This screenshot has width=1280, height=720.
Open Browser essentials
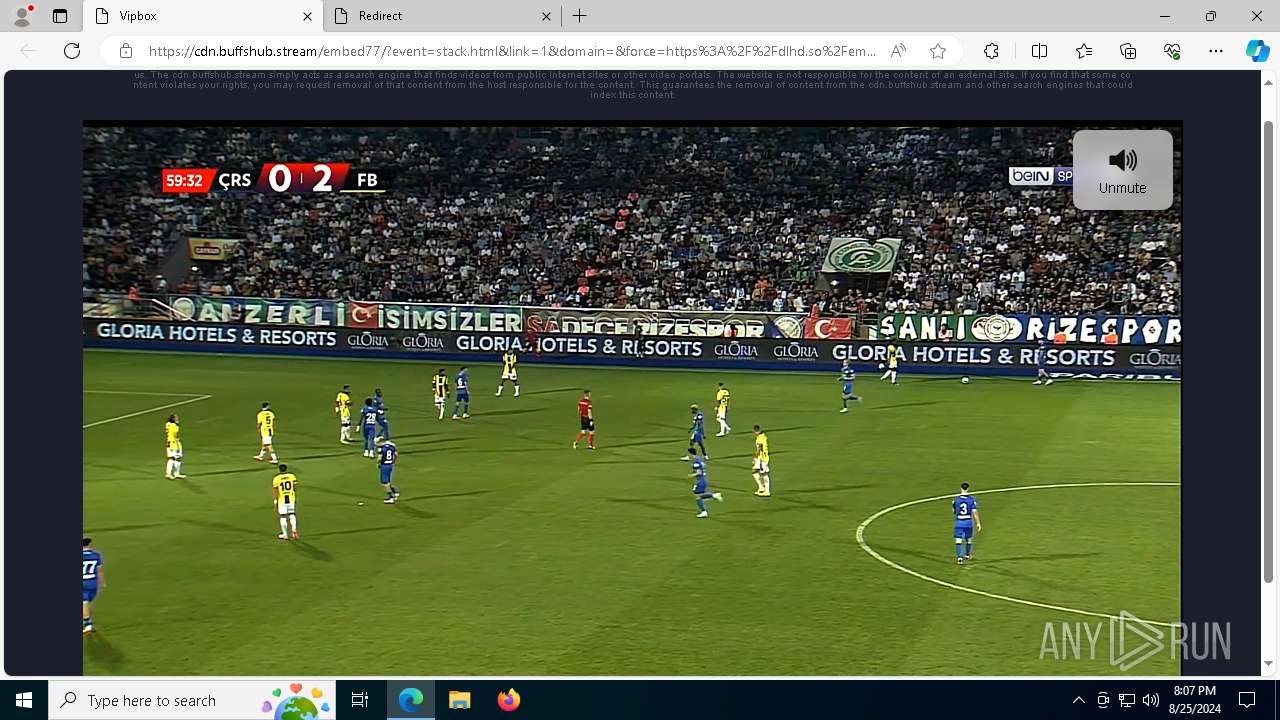pos(1172,51)
